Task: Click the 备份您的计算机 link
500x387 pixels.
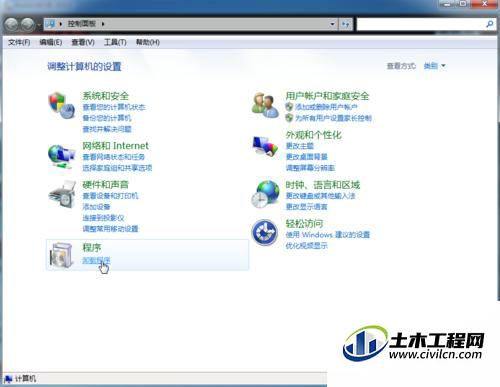Action: pos(107,118)
